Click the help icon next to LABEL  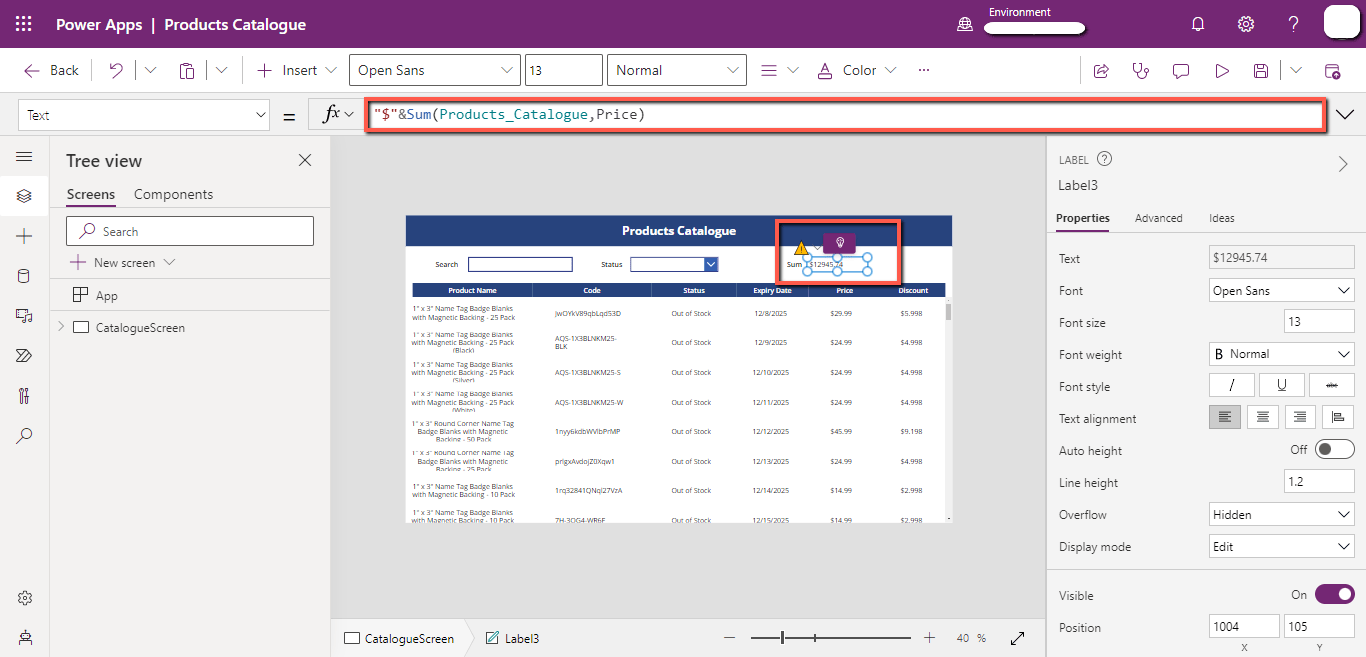[1104, 159]
